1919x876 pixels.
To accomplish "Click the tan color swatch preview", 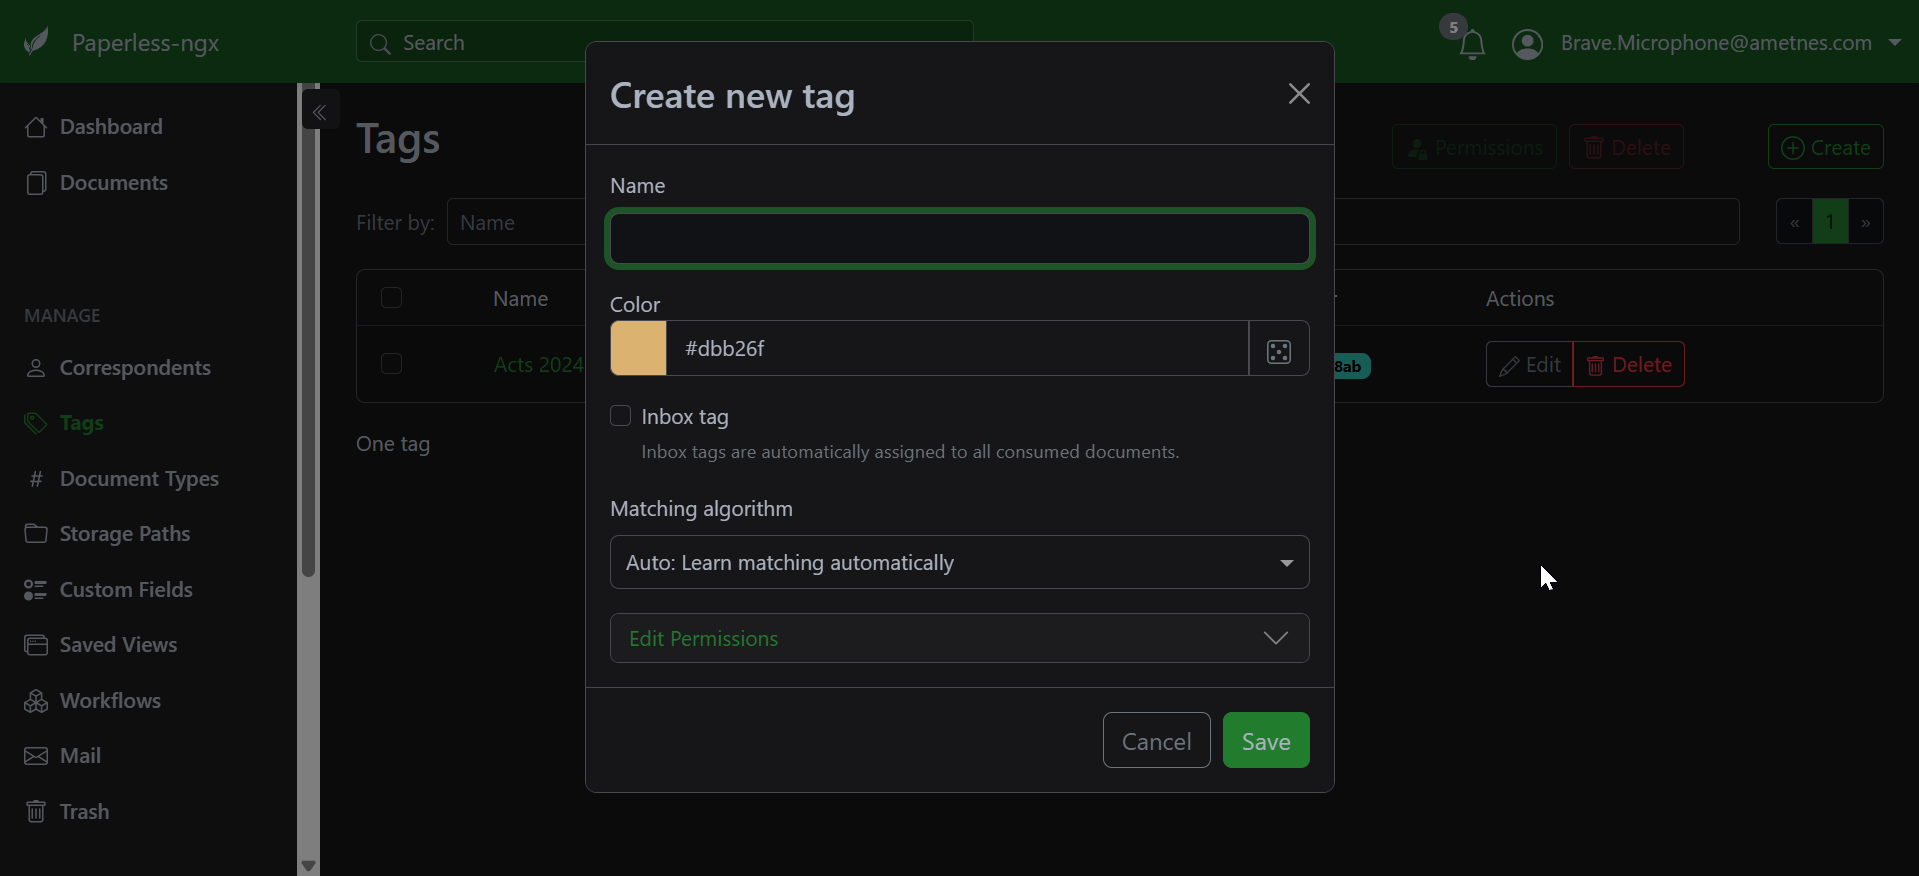I will 639,349.
